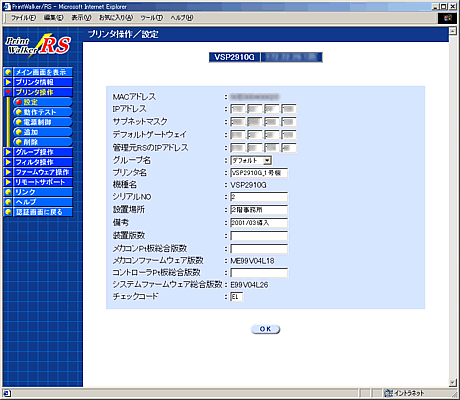Expand the グループ操作 arrow icon

click(x=8, y=152)
